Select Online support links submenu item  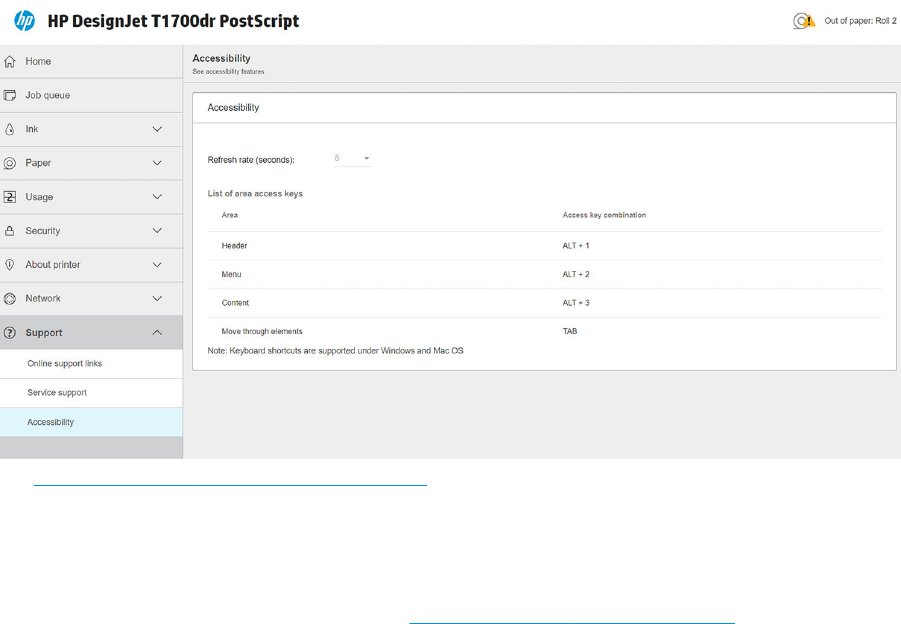click(x=91, y=364)
